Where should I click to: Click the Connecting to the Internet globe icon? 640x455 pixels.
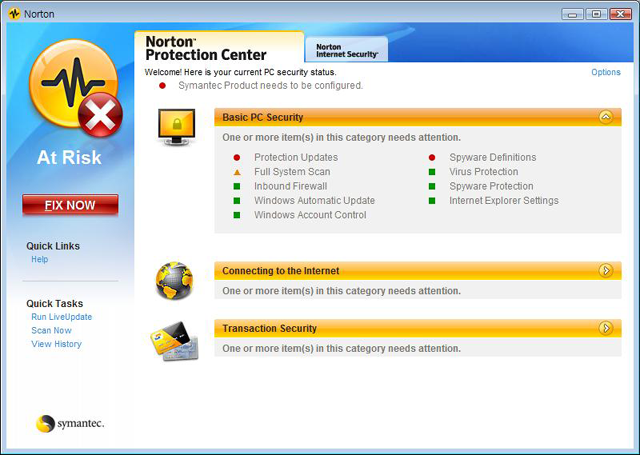click(174, 281)
